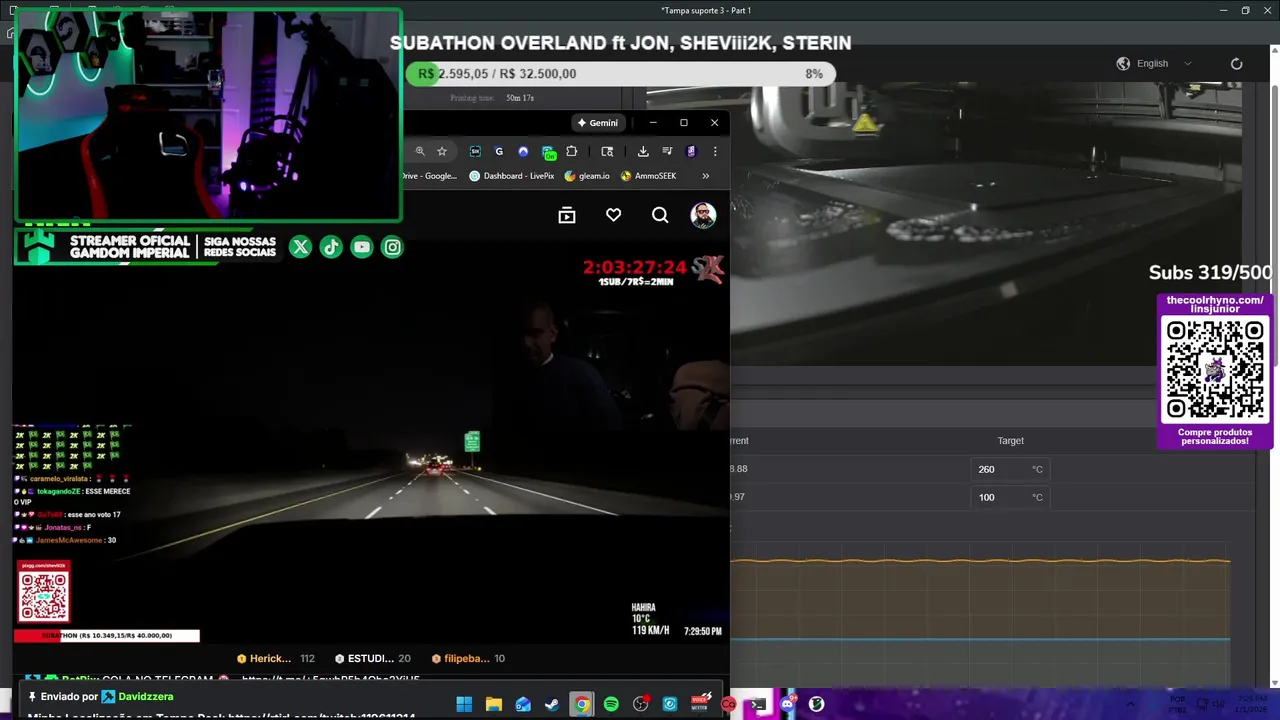Click the SUBATHON R$ 10.349,15 progress bar
Screen dimensions: 1280x720
[x=107, y=635]
